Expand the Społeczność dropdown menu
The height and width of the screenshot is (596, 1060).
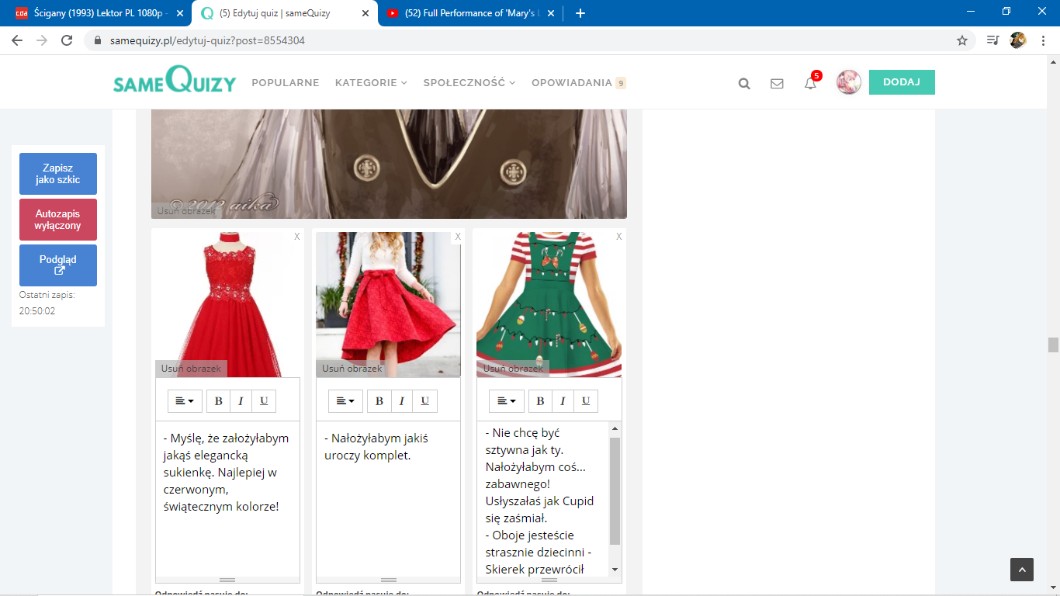click(469, 83)
